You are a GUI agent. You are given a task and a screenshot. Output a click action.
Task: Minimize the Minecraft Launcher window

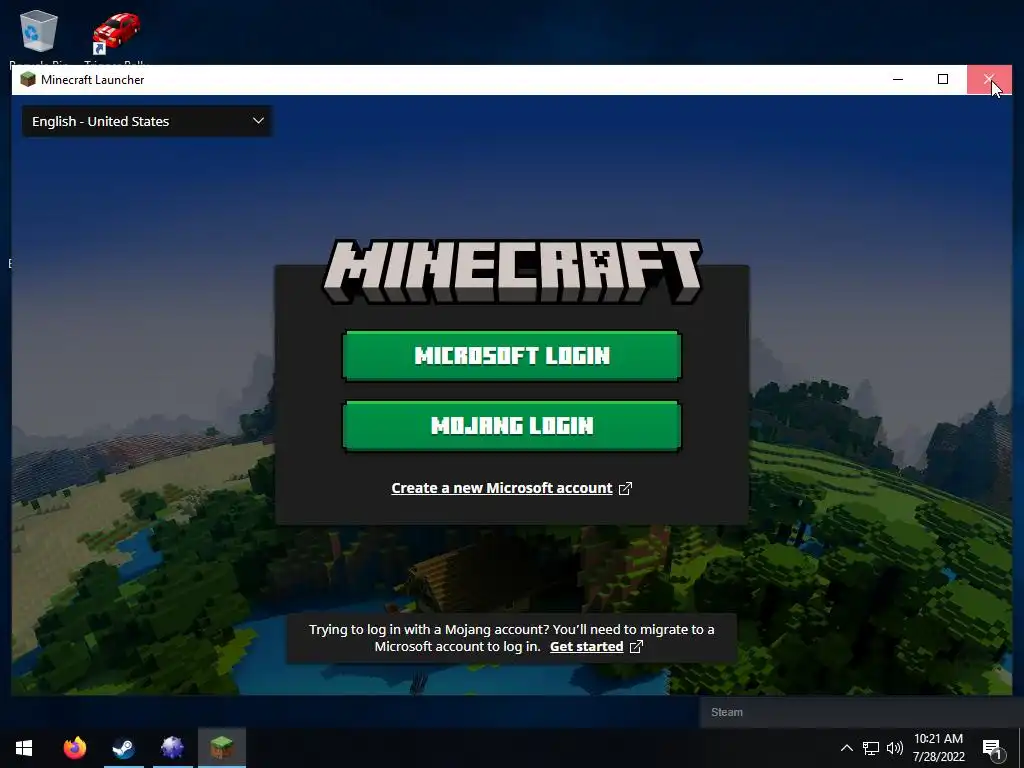898,79
